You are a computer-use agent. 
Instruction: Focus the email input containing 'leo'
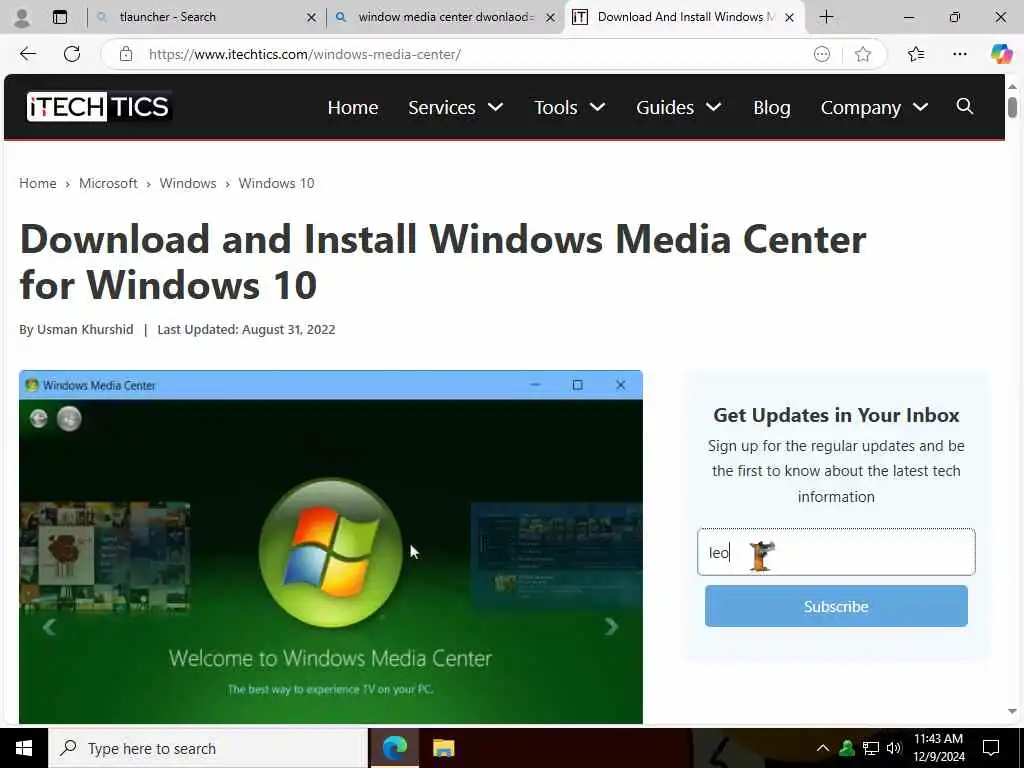(836, 552)
